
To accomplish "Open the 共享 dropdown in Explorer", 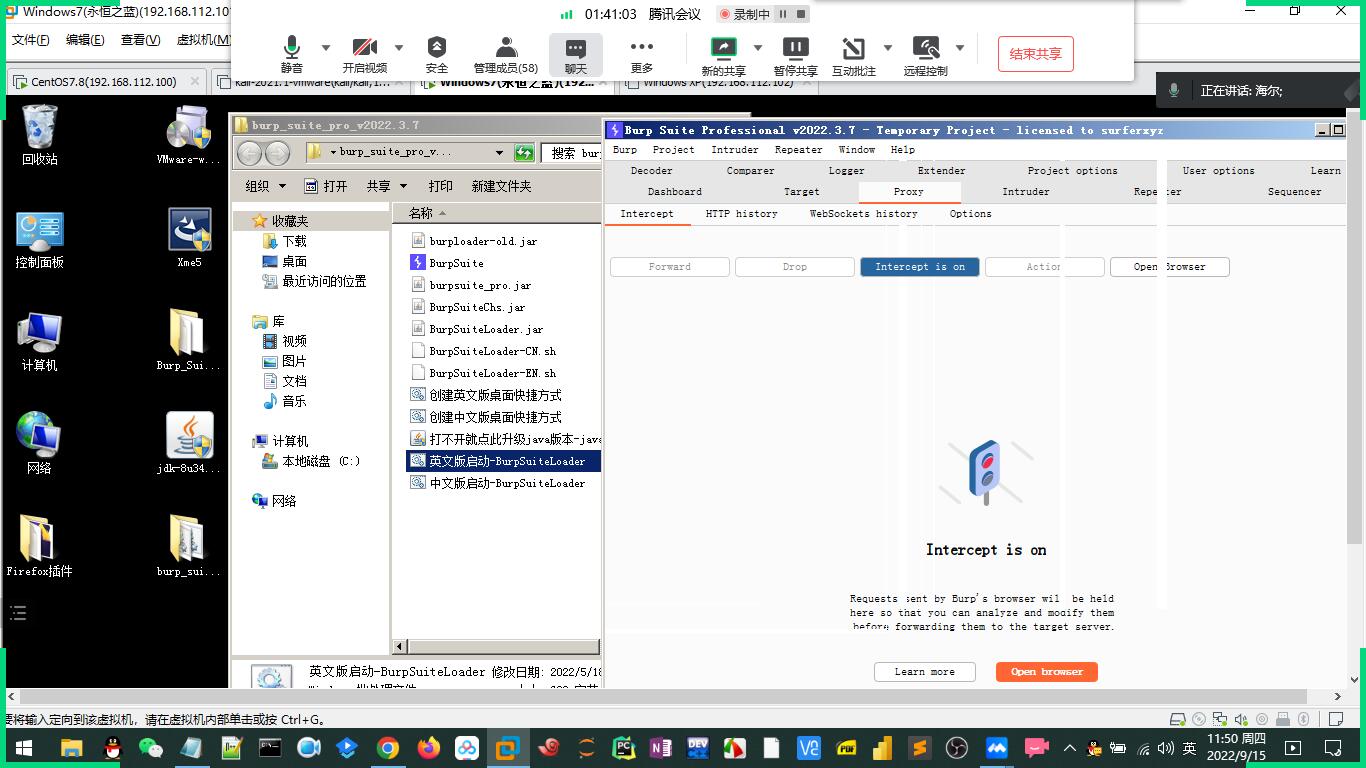I will (x=387, y=186).
